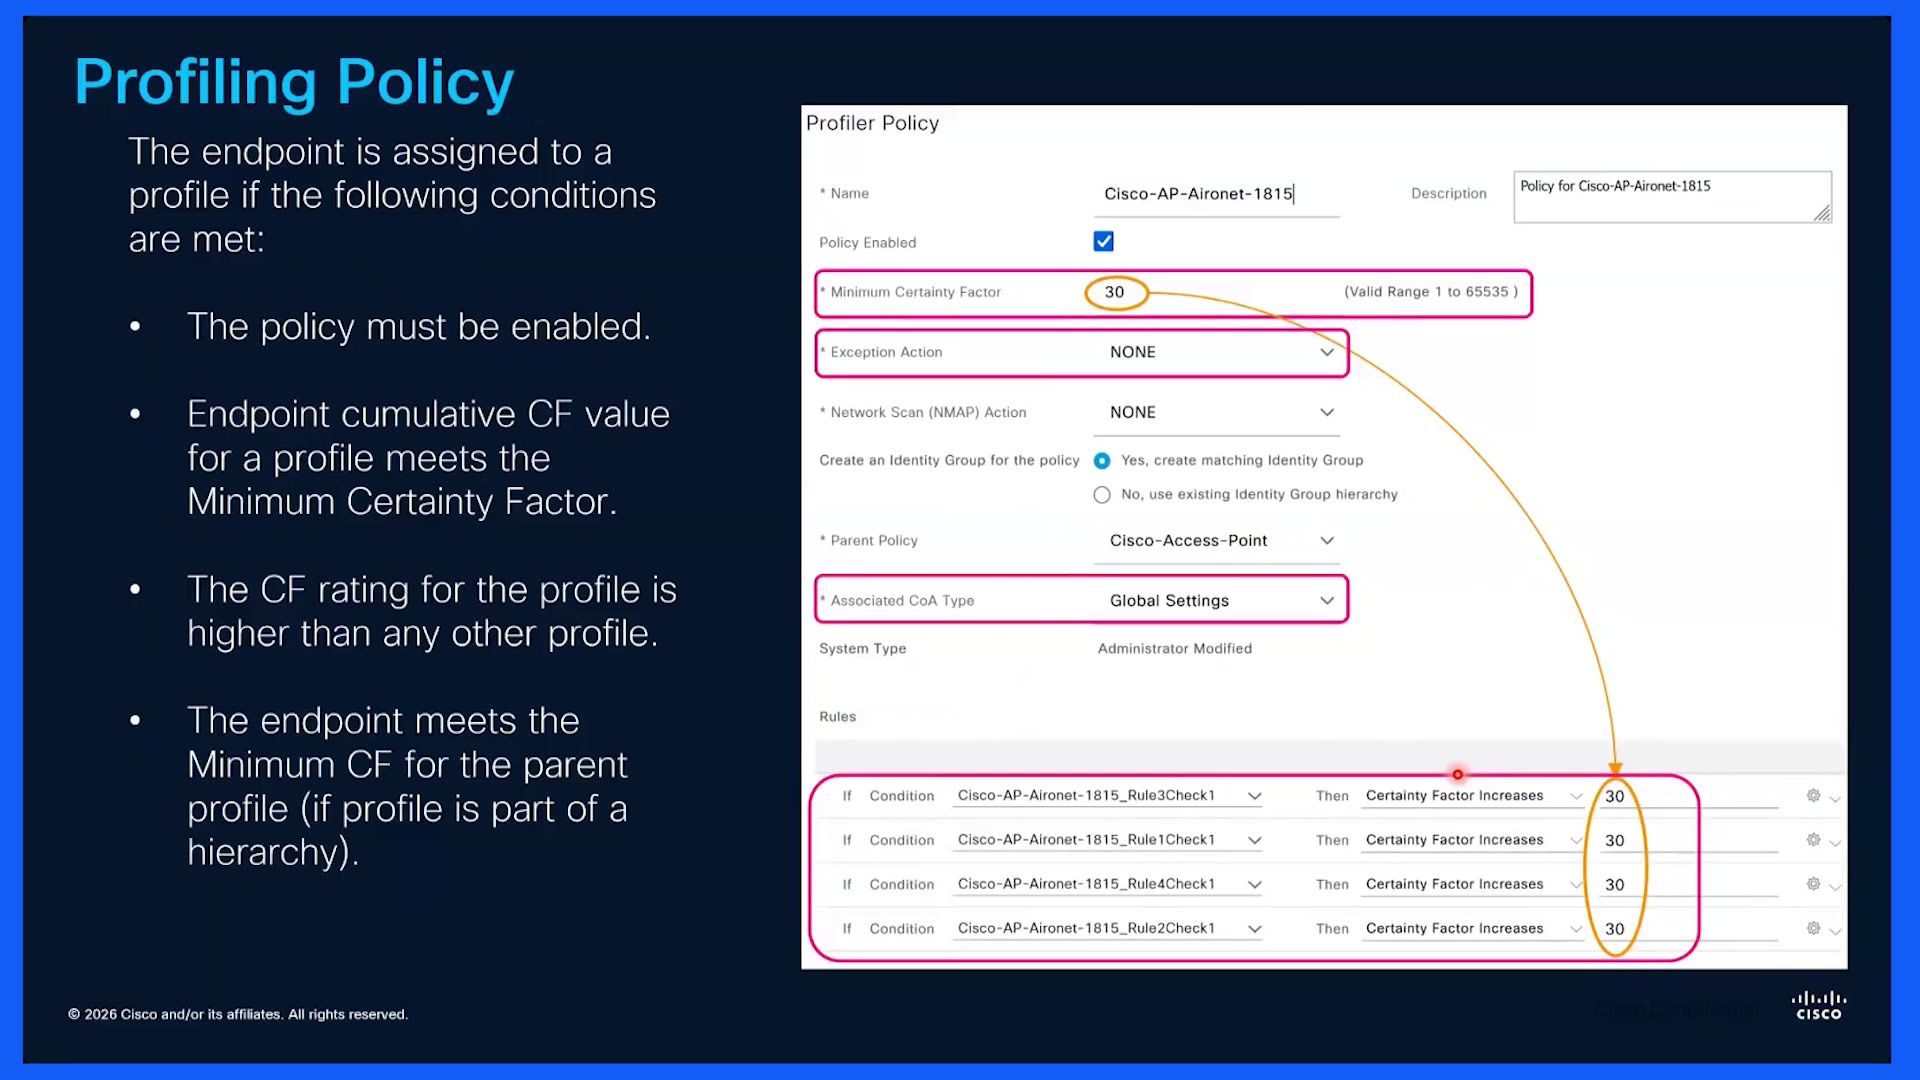
Task: Click certainty value 30 for Rule2Check1
Action: click(x=1614, y=929)
